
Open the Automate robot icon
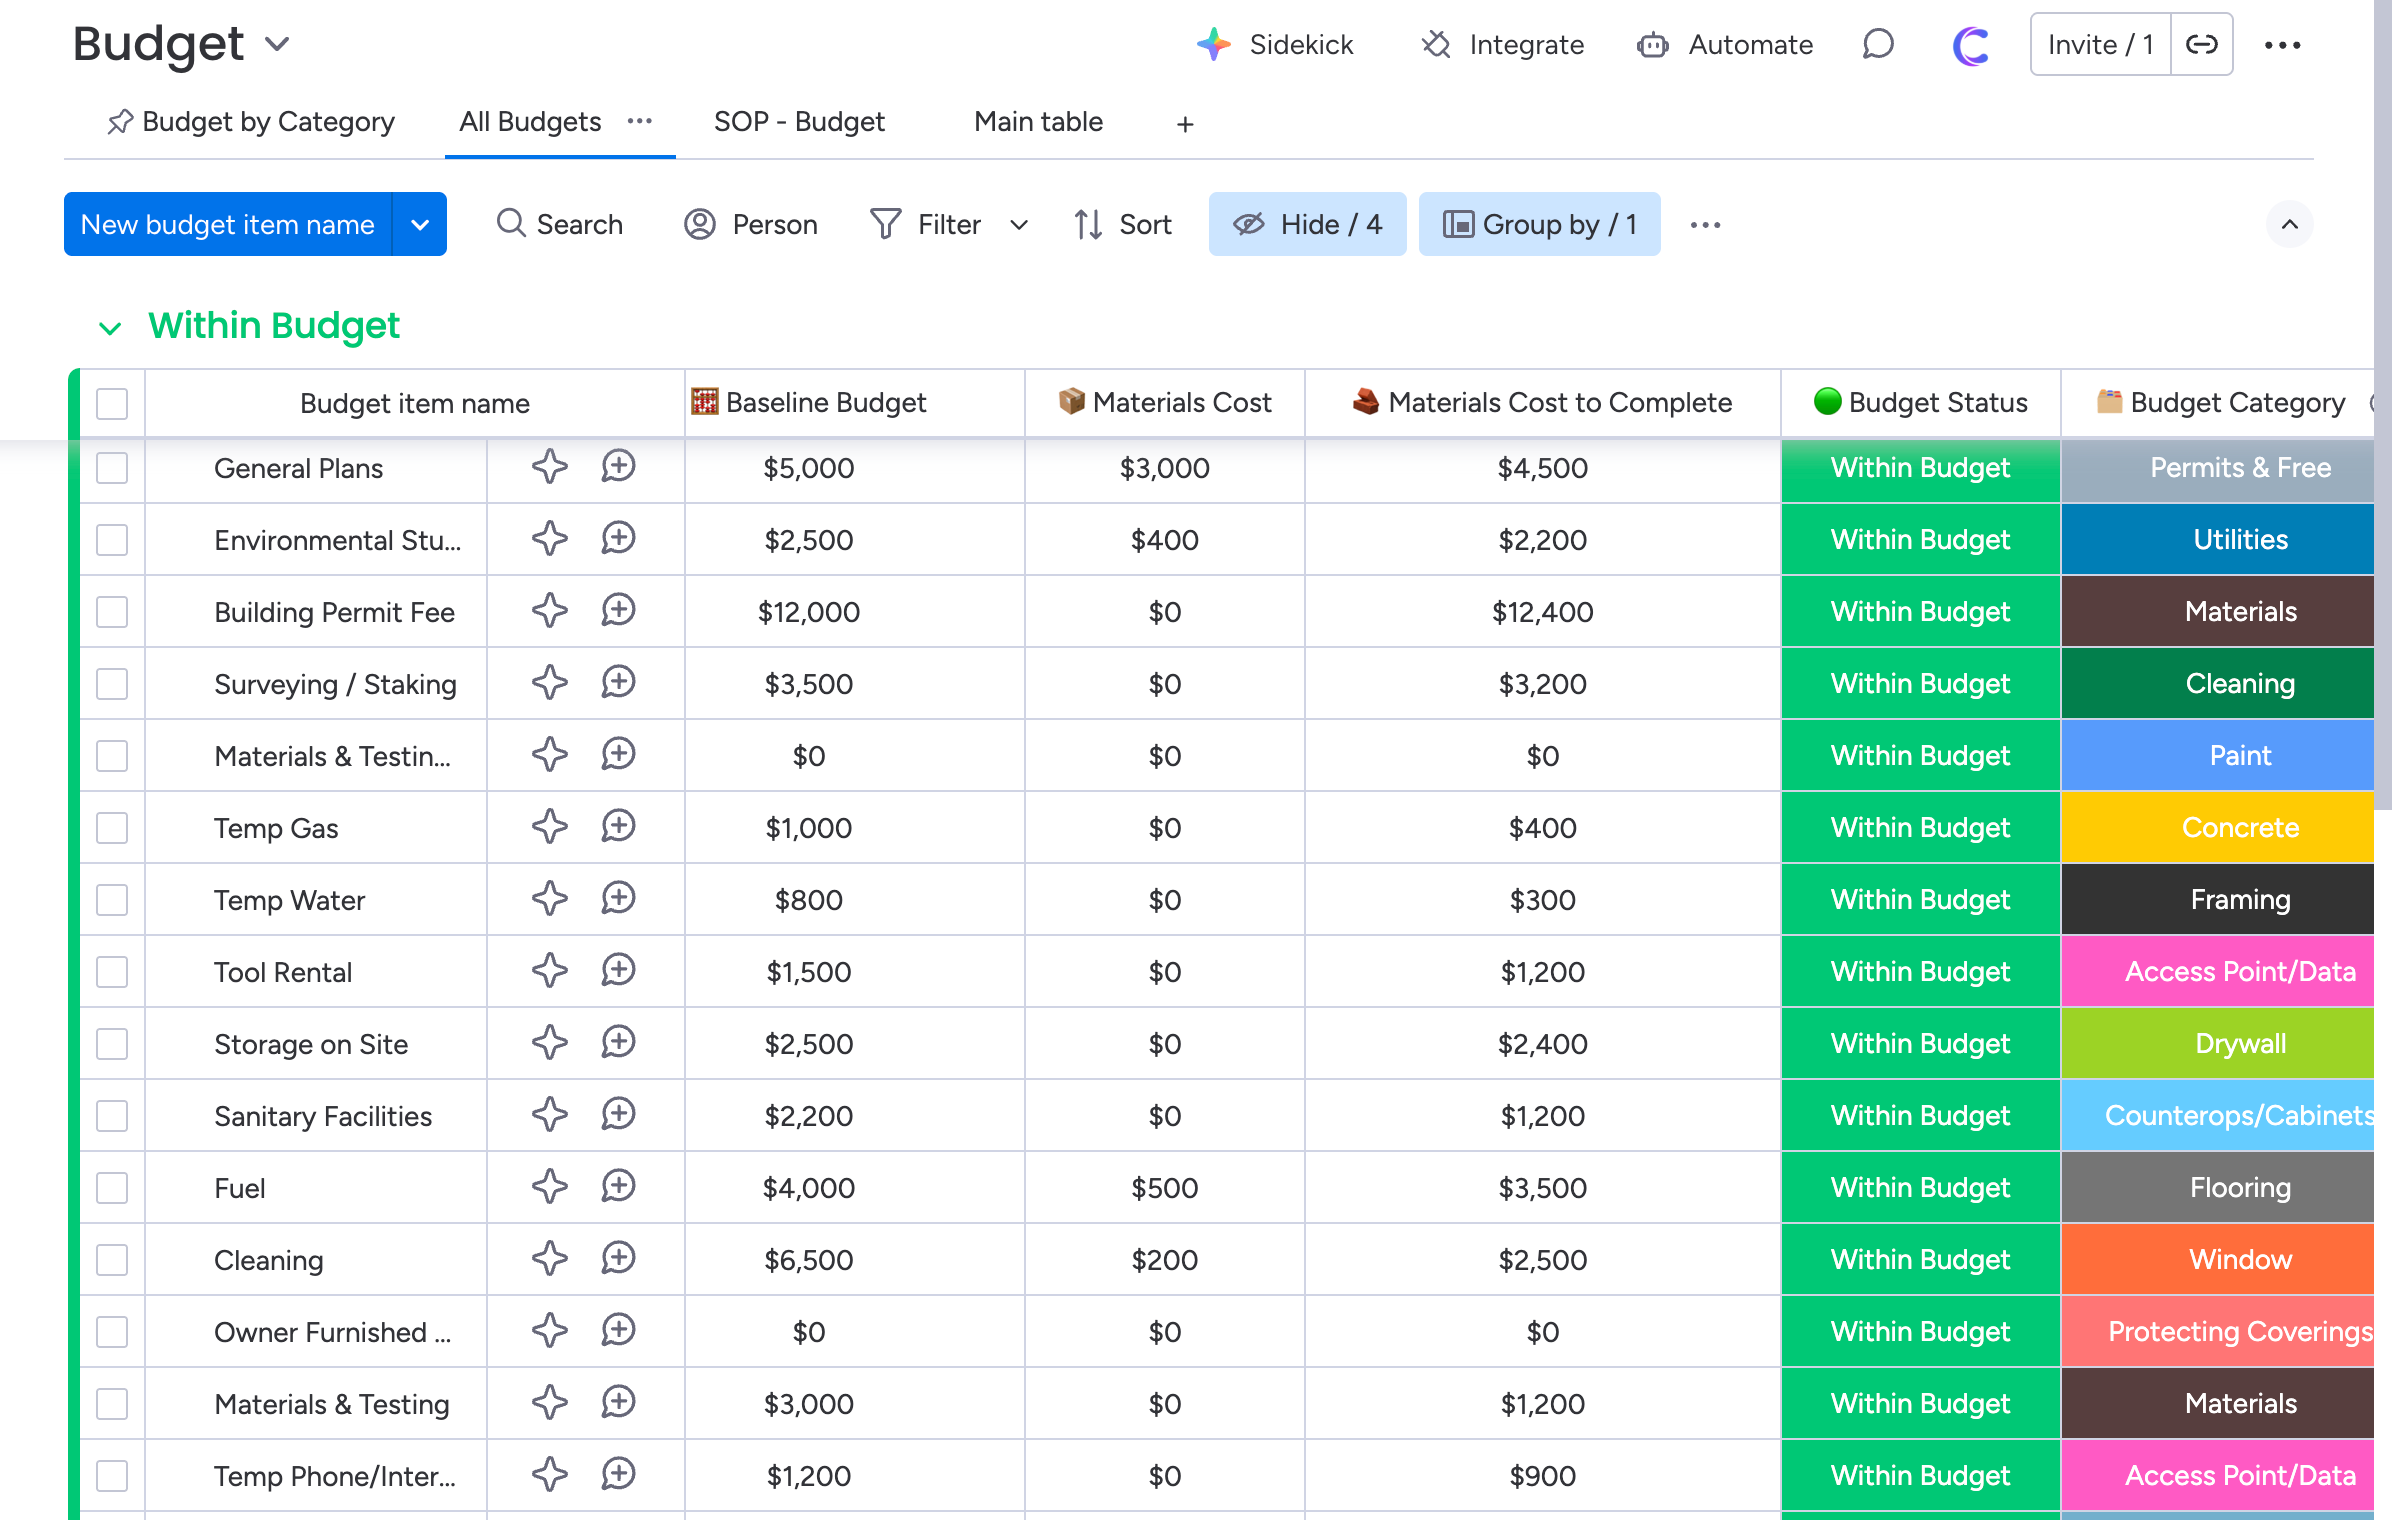point(1652,44)
